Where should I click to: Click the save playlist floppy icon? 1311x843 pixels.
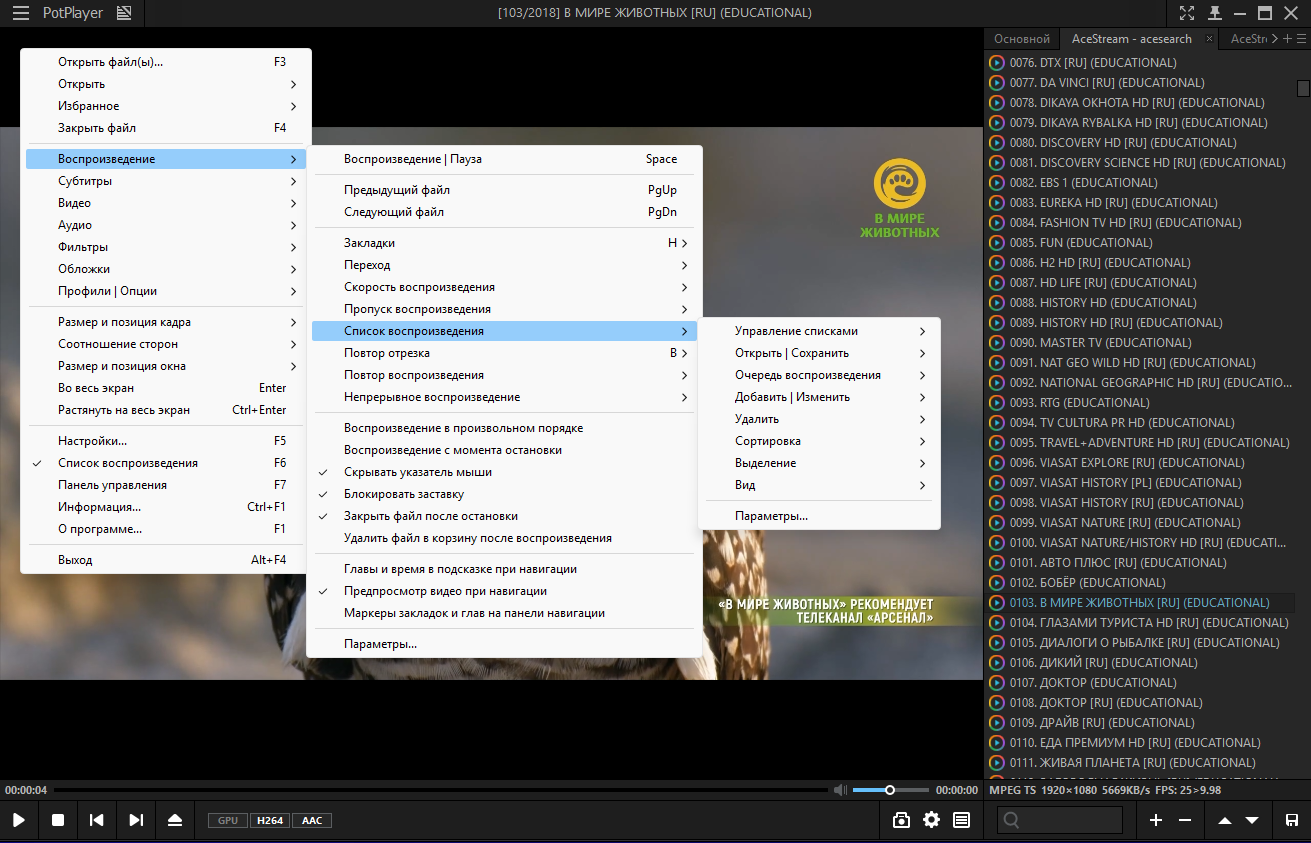(x=1291, y=820)
